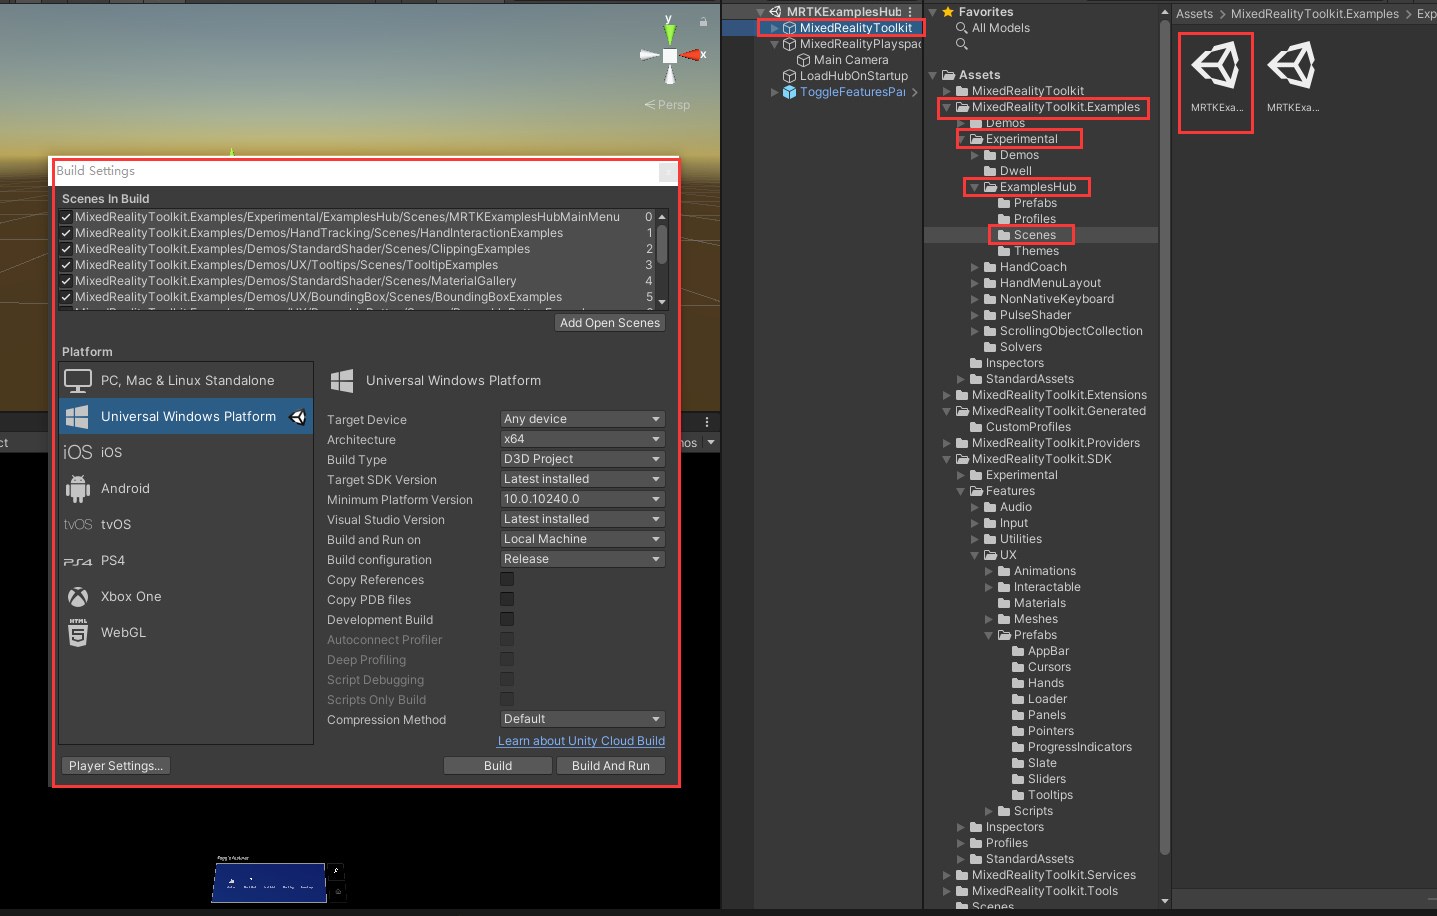Select the PS4 platform icon
This screenshot has width=1437, height=916.
[x=77, y=560]
